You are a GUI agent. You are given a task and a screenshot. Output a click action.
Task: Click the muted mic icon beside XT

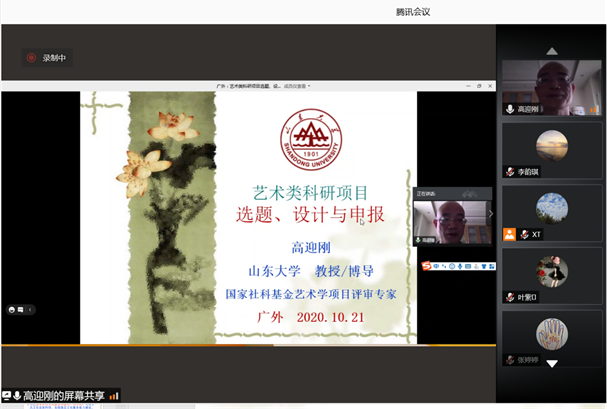[x=523, y=234]
